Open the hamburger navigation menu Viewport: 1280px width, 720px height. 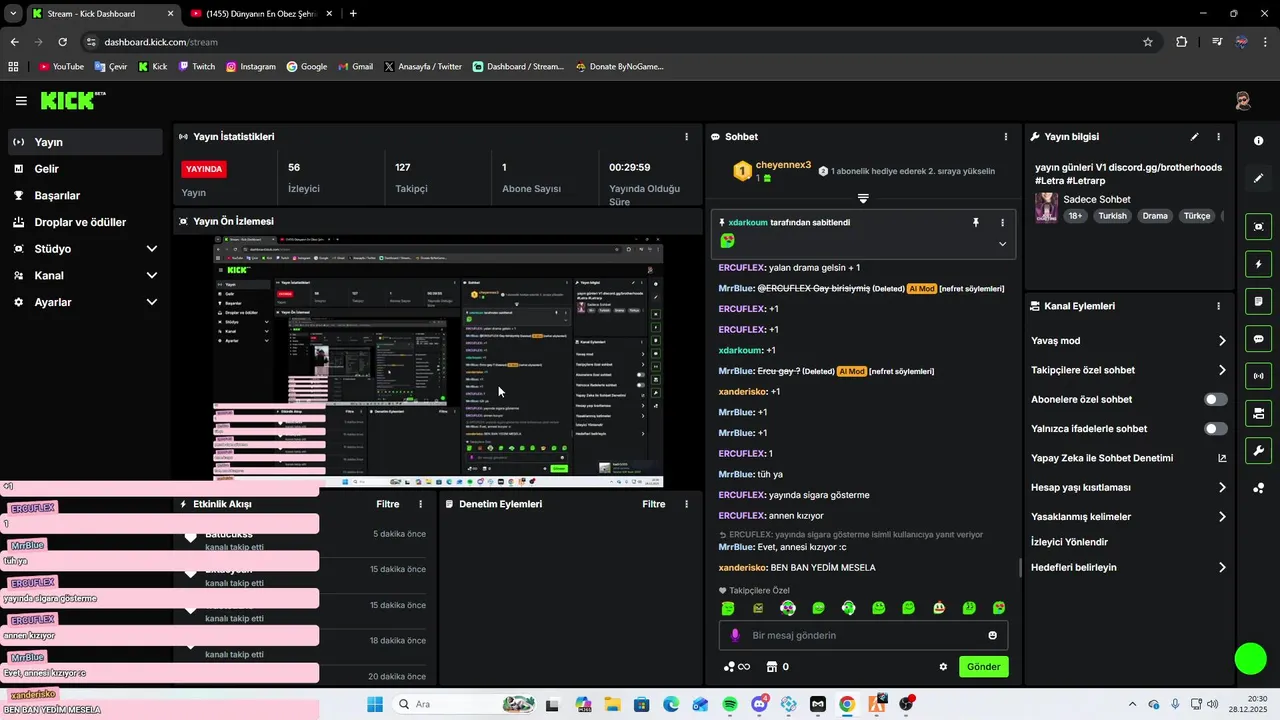pos(21,101)
